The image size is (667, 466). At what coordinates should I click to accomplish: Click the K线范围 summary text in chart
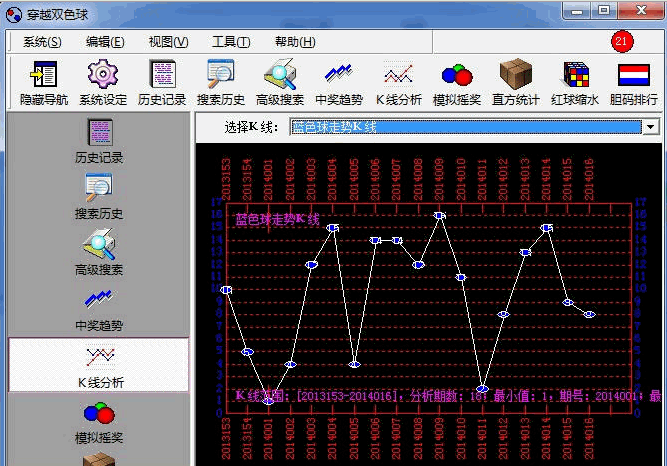pyautogui.click(x=448, y=396)
